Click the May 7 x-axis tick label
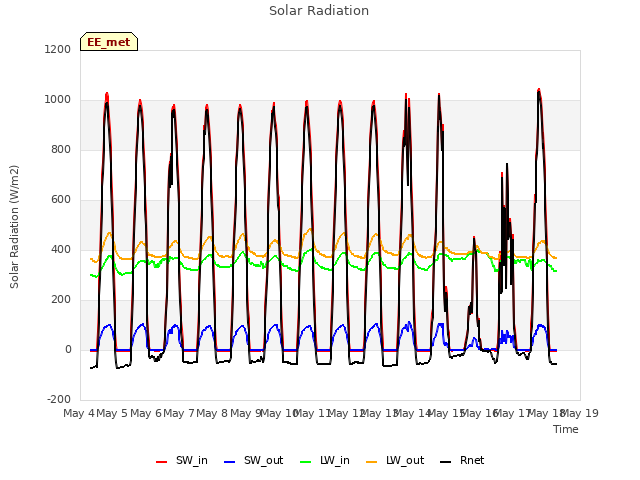The height and width of the screenshot is (480, 640). click(179, 413)
